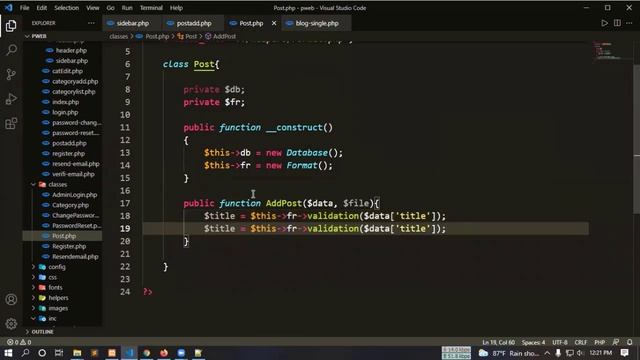Switch to Chrome on the taskbar
Image resolution: width=640 pixels, height=360 pixels.
click(147, 353)
